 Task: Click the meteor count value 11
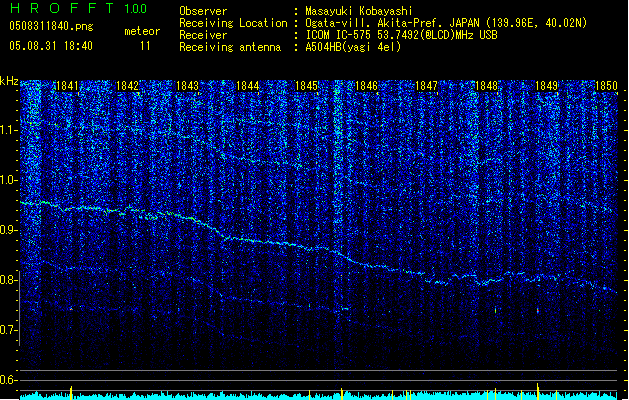(x=145, y=46)
